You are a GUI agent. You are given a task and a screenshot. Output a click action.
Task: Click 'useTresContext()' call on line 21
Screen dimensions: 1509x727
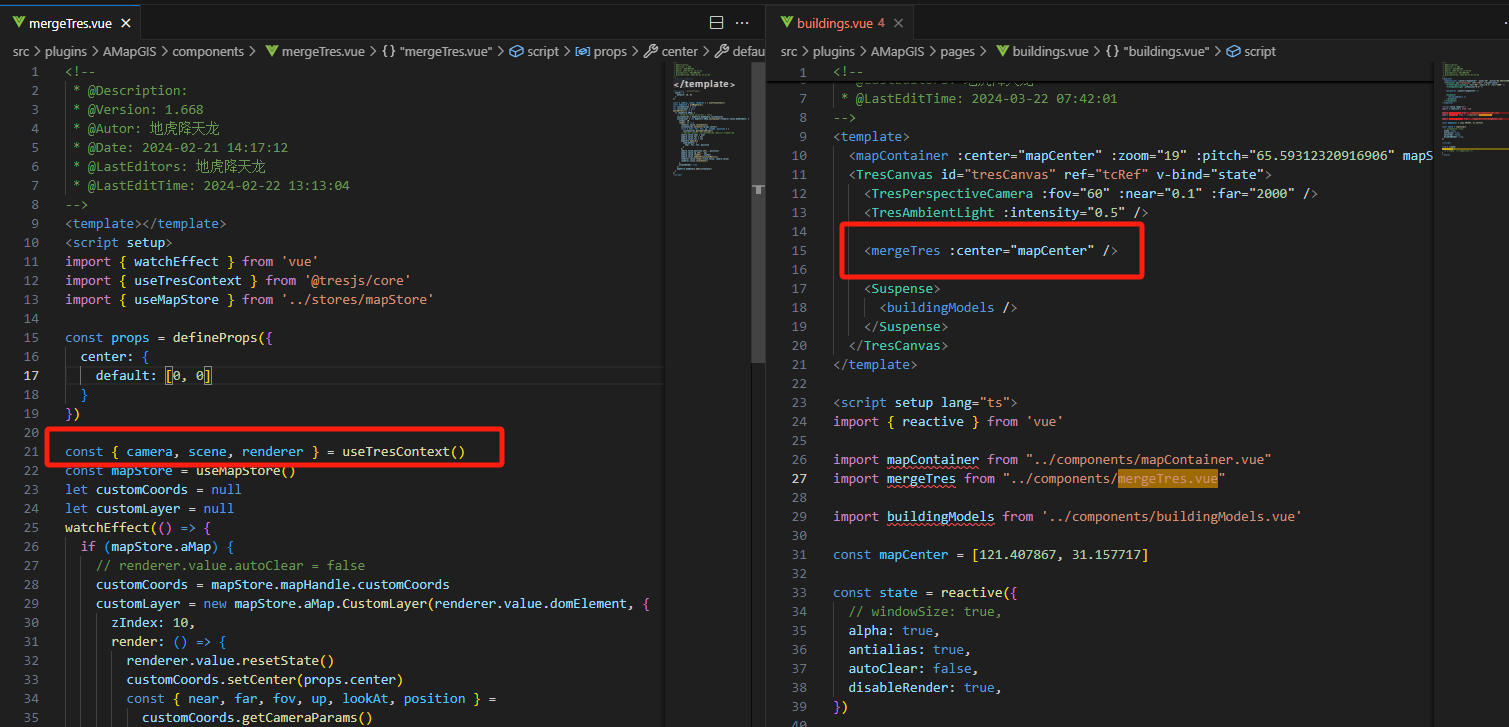click(x=404, y=451)
